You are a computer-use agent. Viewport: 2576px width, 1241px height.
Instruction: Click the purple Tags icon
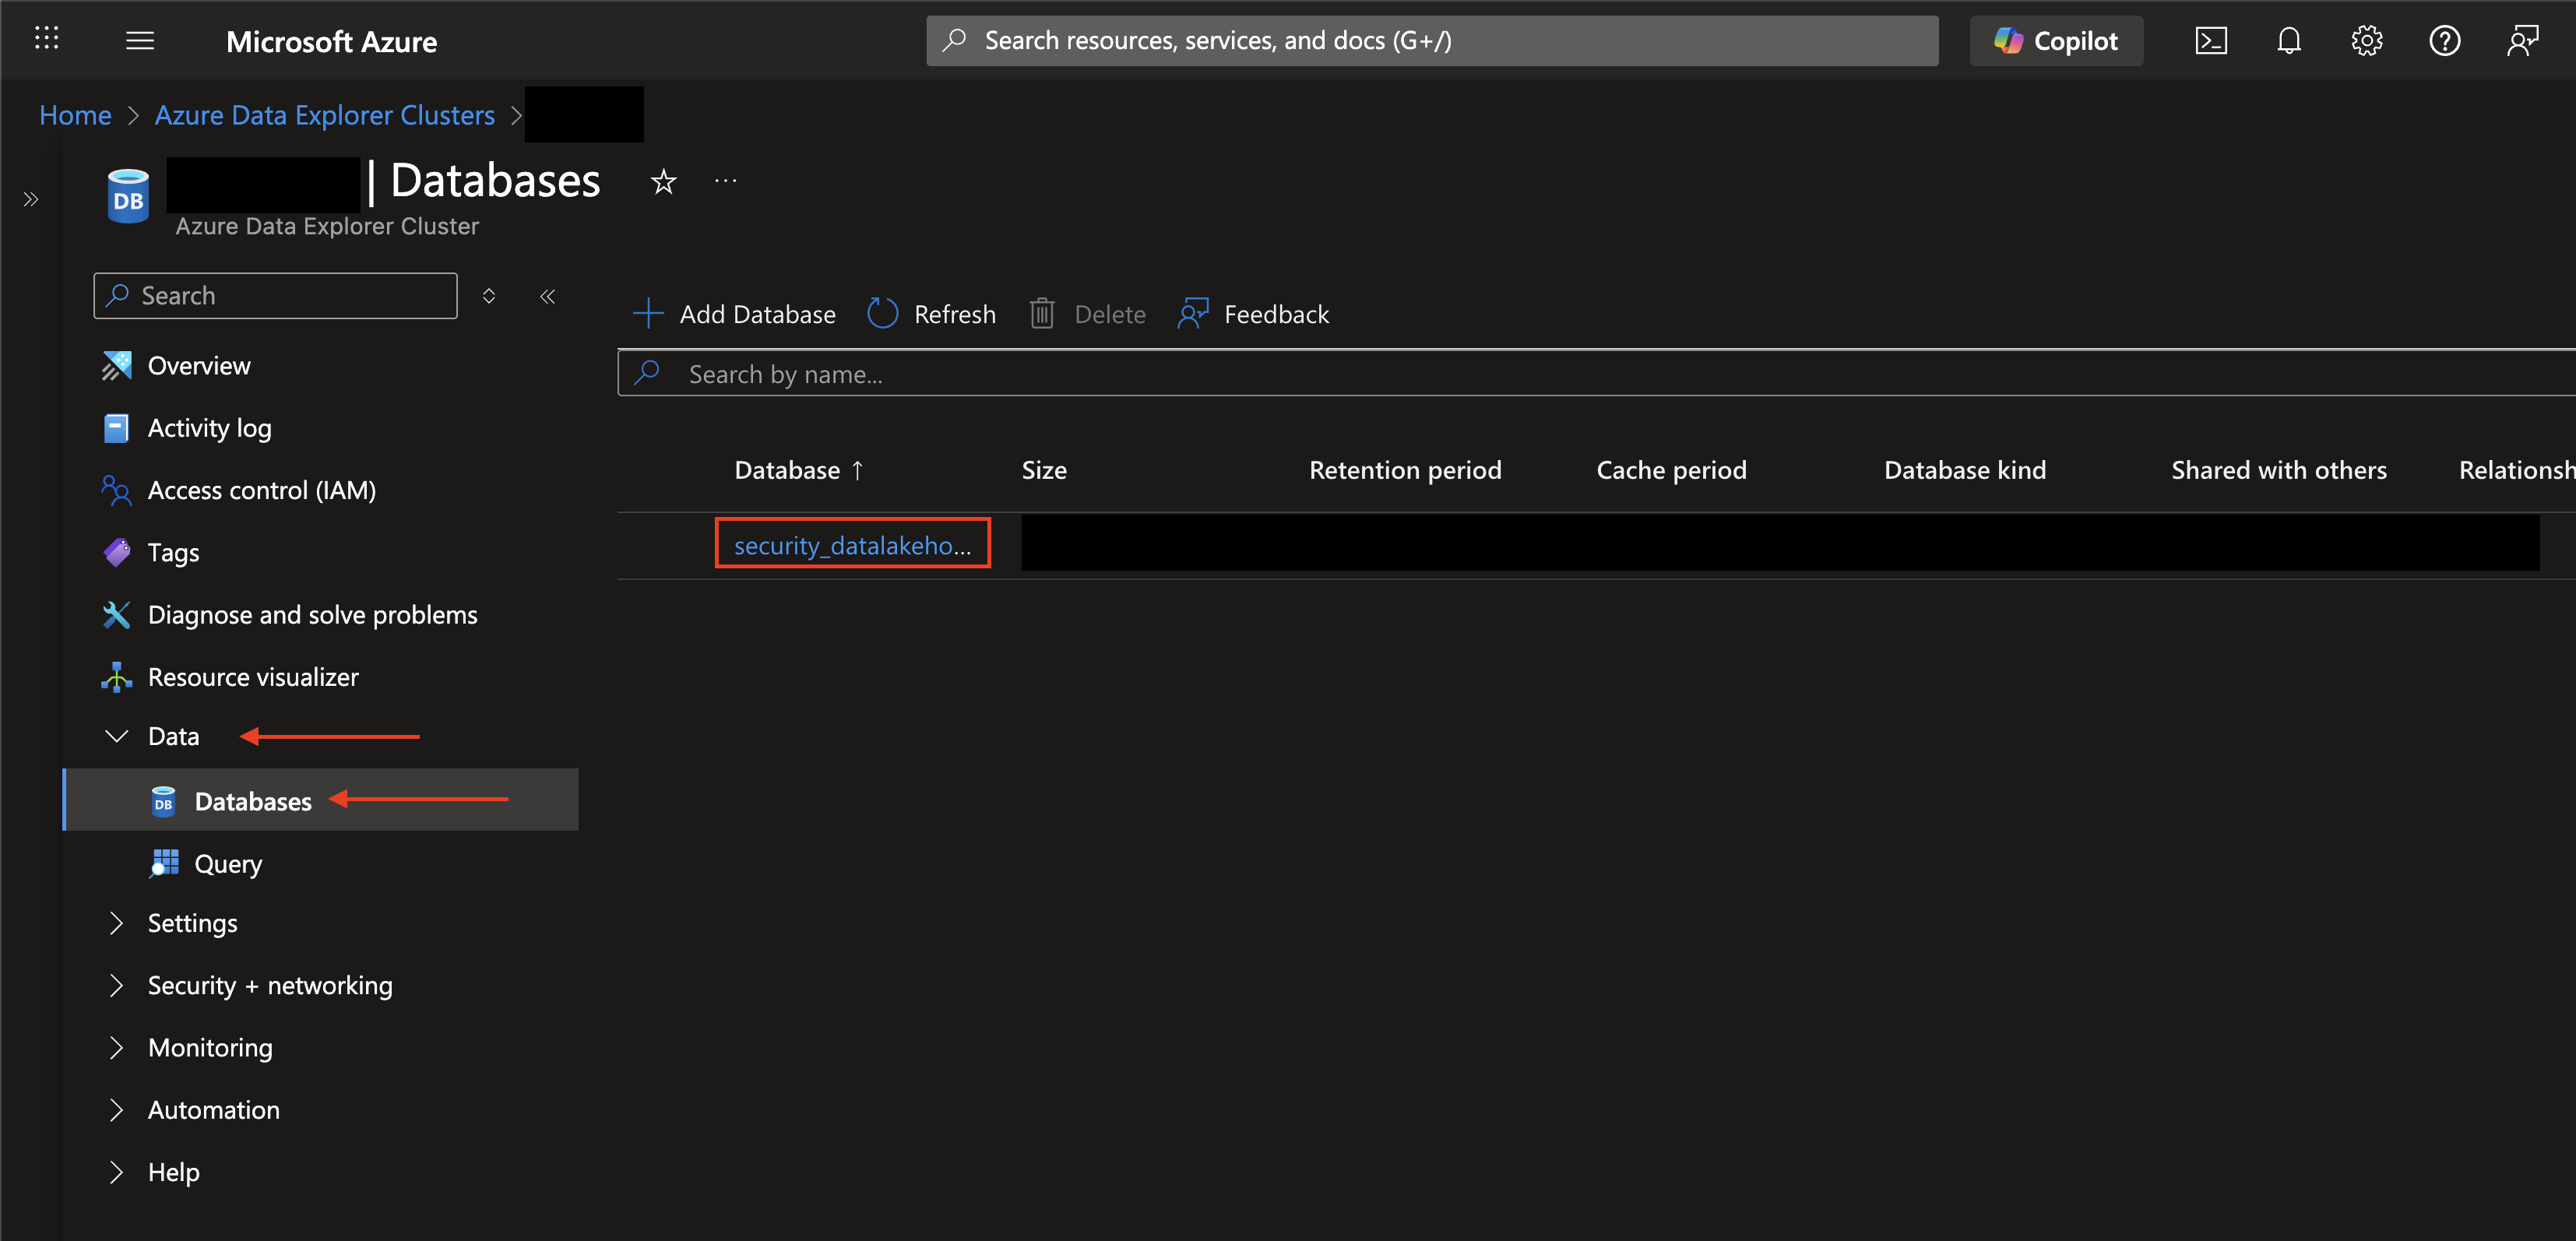coord(116,552)
